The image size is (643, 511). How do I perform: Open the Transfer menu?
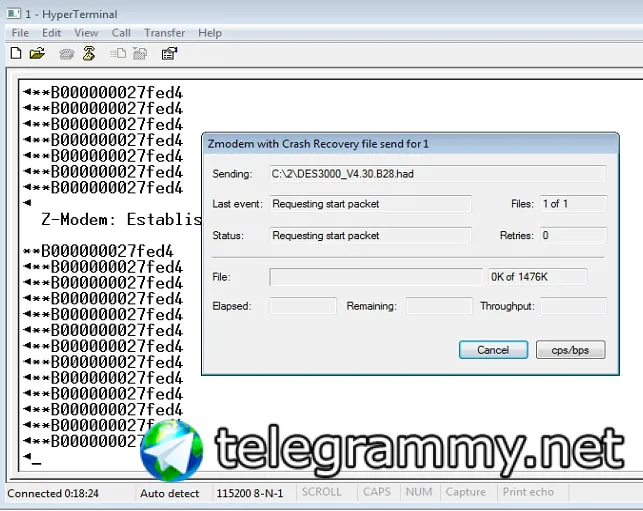[164, 33]
